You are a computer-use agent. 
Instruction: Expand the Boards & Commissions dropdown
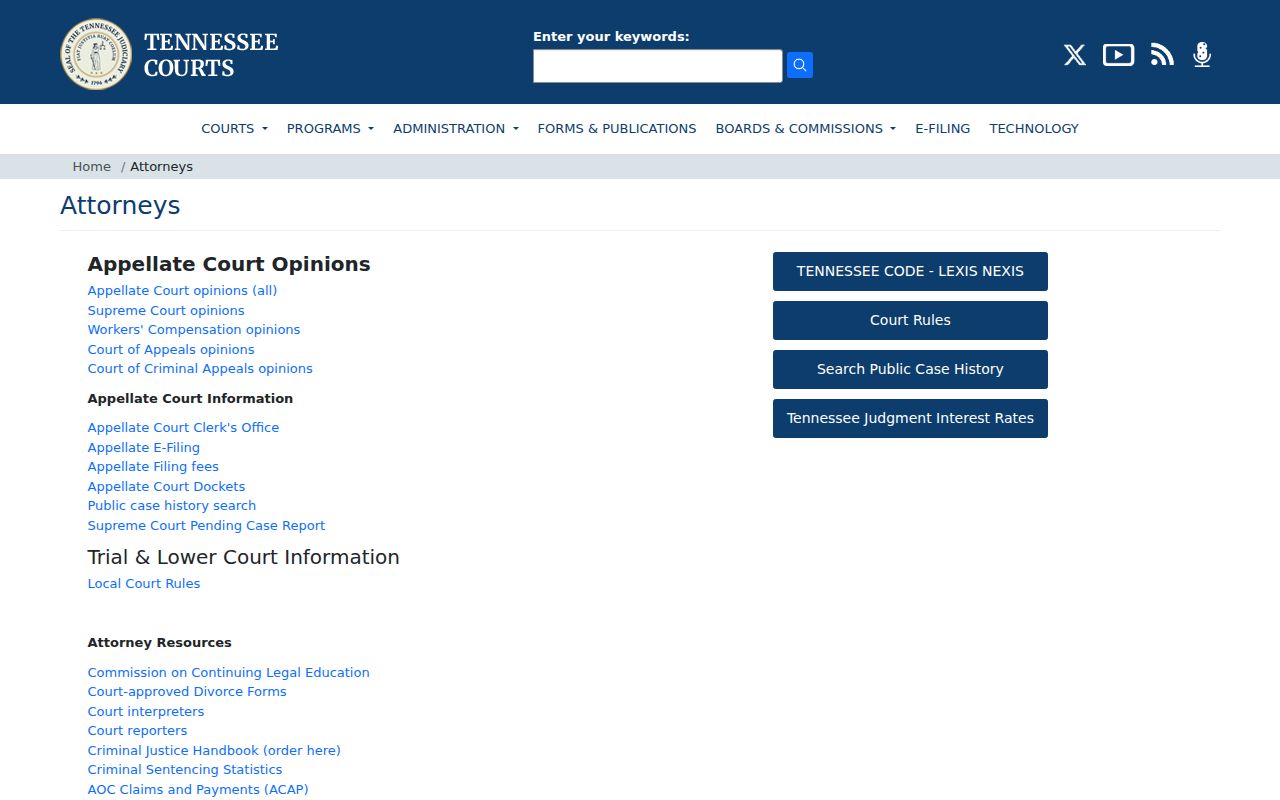point(806,128)
